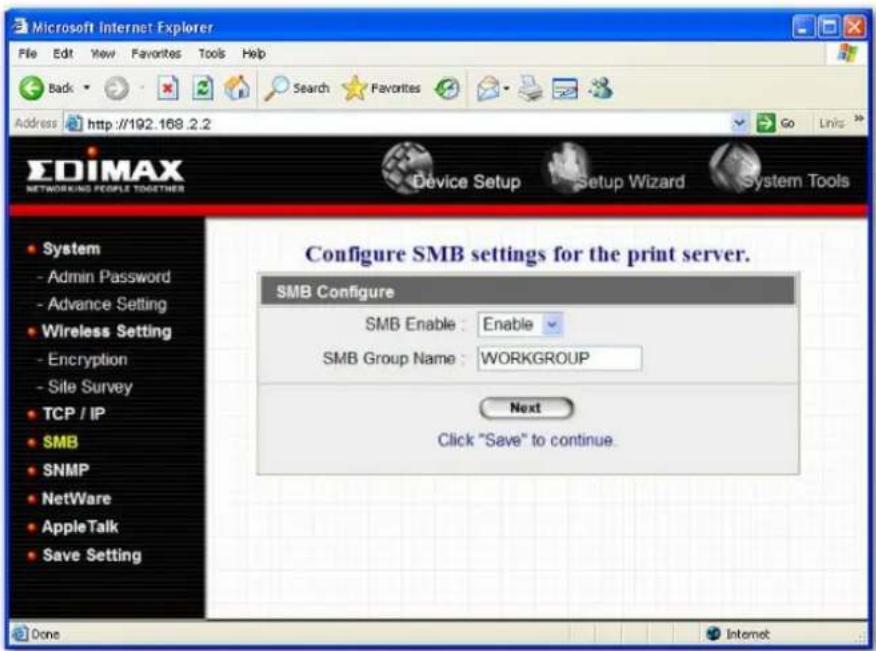Open the Tools menu
876x651 pixels.
[x=212, y=54]
